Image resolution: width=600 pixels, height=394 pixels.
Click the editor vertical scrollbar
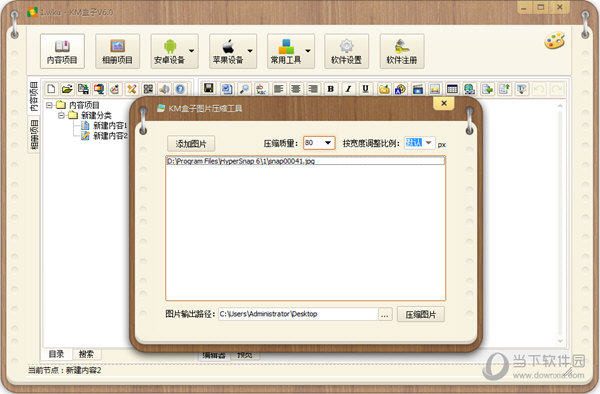click(560, 222)
